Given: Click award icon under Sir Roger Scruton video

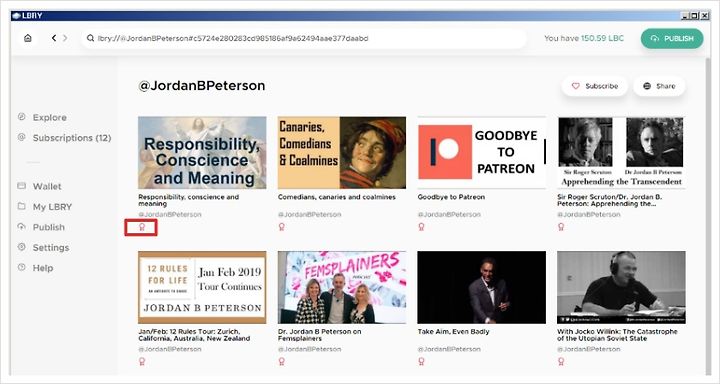Looking at the screenshot, I should point(561,227).
